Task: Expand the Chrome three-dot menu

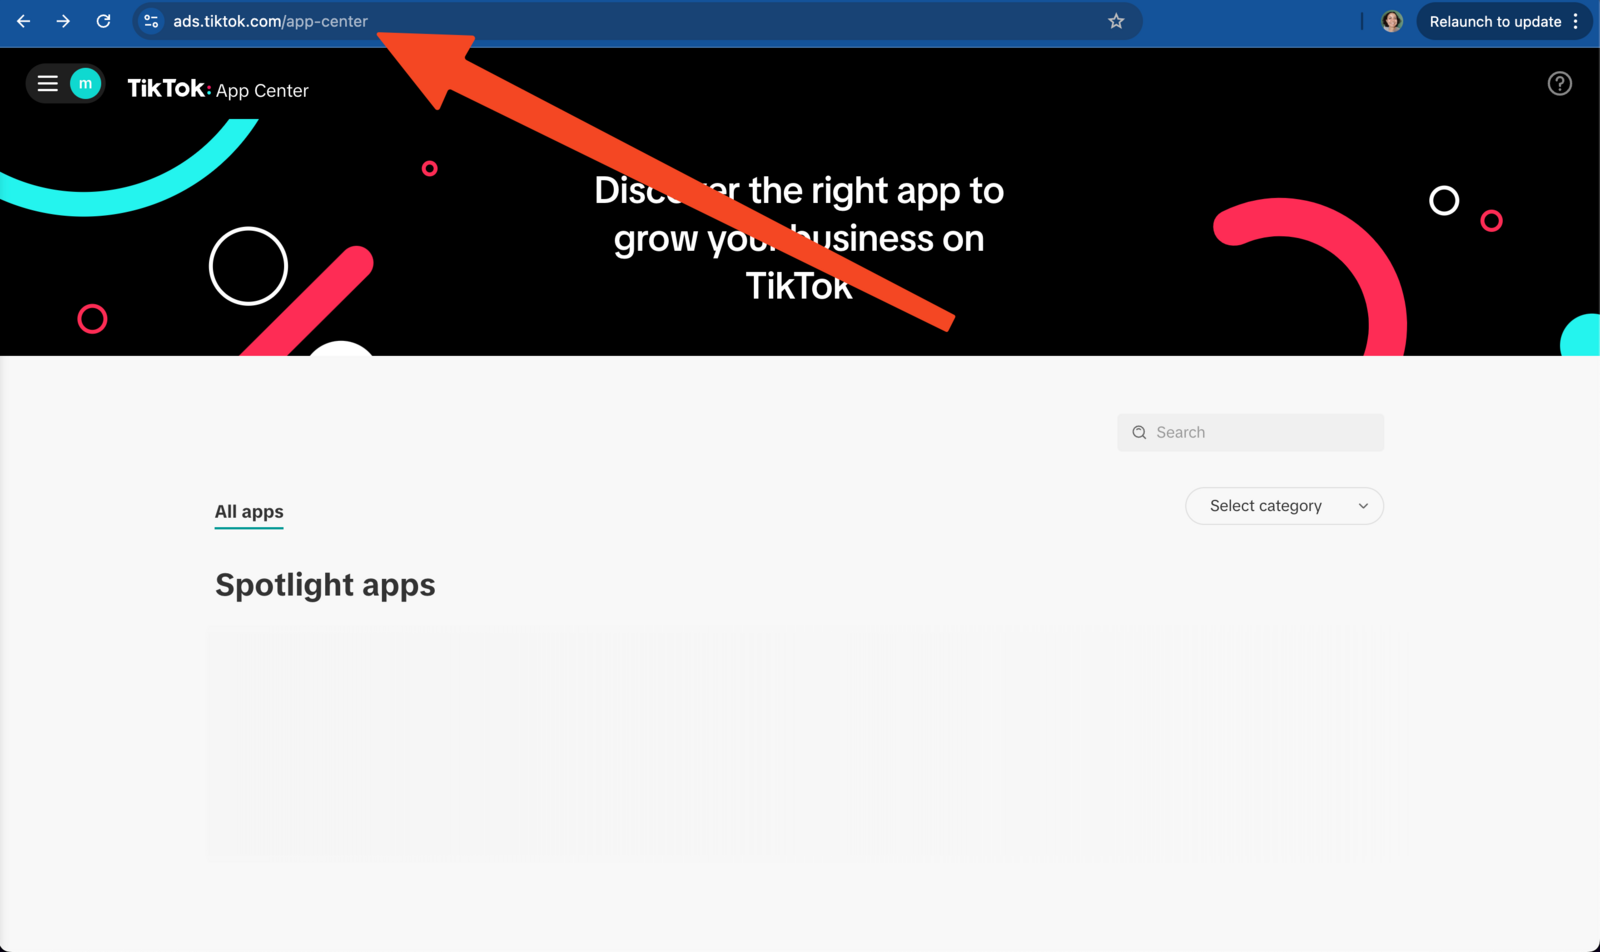Action: [1578, 21]
